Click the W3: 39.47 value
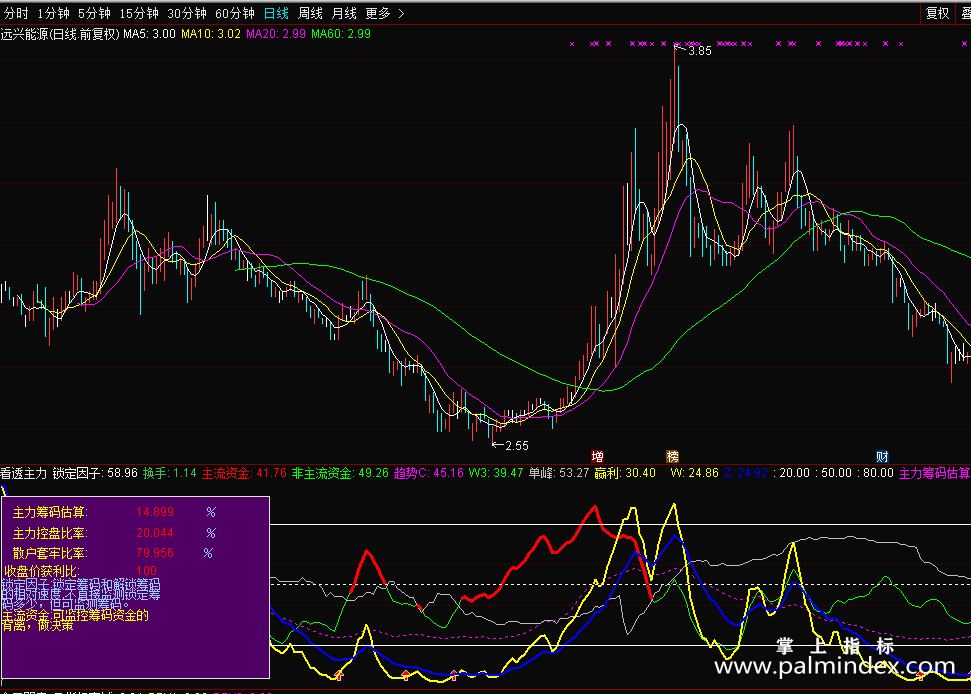971x694 pixels. click(x=495, y=474)
